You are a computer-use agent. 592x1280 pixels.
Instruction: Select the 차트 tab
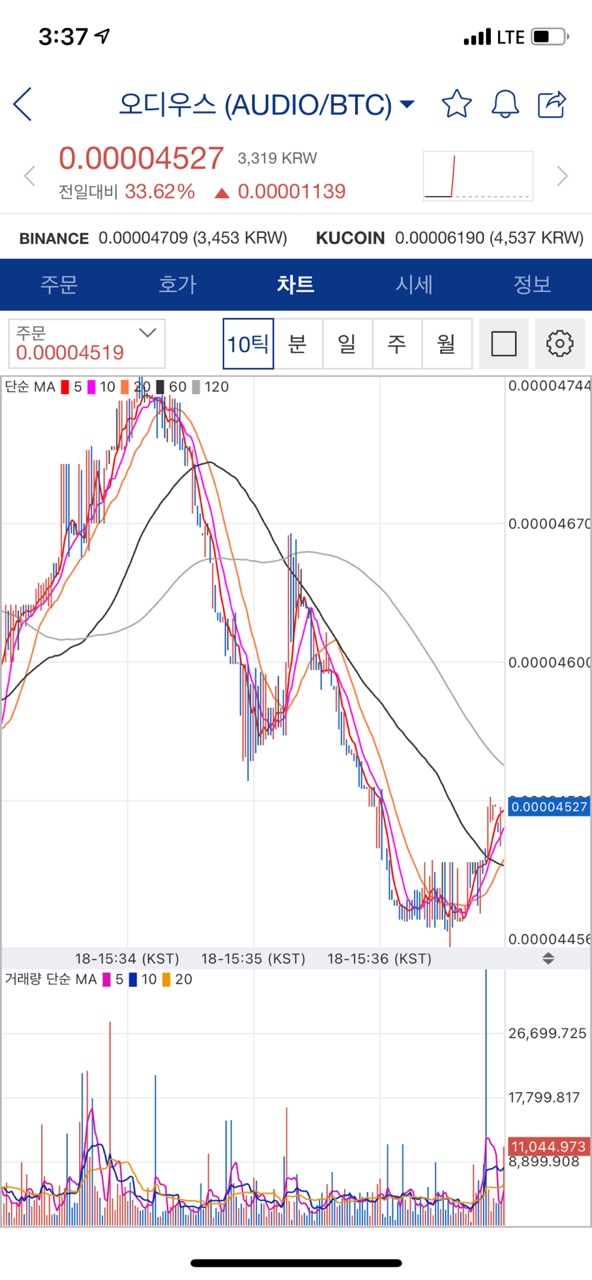point(296,284)
